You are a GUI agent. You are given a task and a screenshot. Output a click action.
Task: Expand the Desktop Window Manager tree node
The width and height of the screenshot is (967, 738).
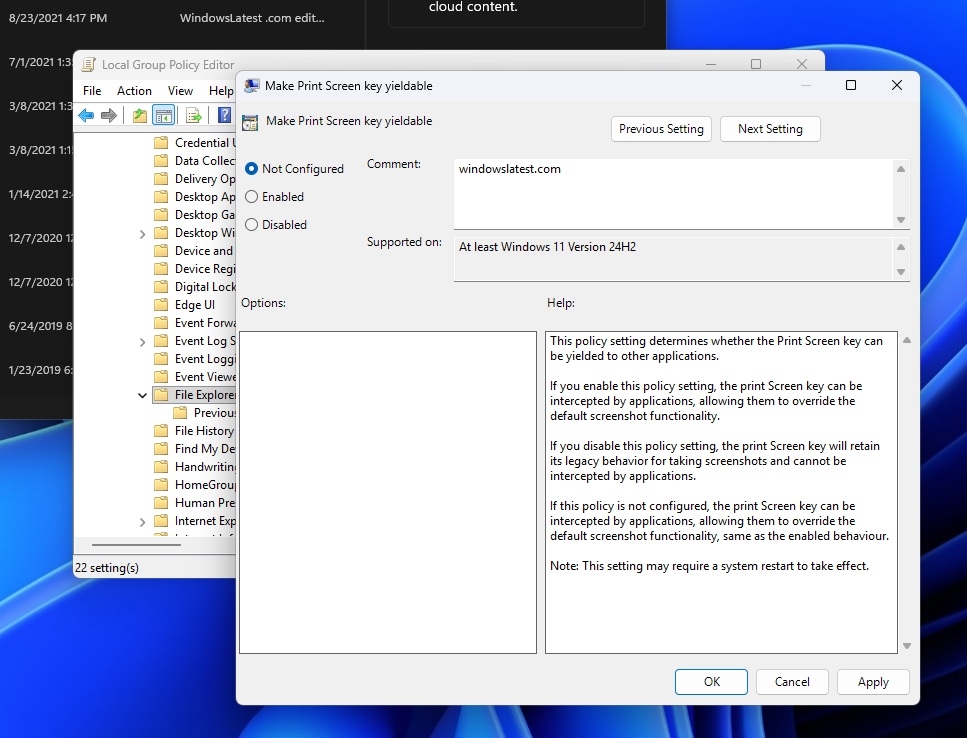click(x=142, y=233)
